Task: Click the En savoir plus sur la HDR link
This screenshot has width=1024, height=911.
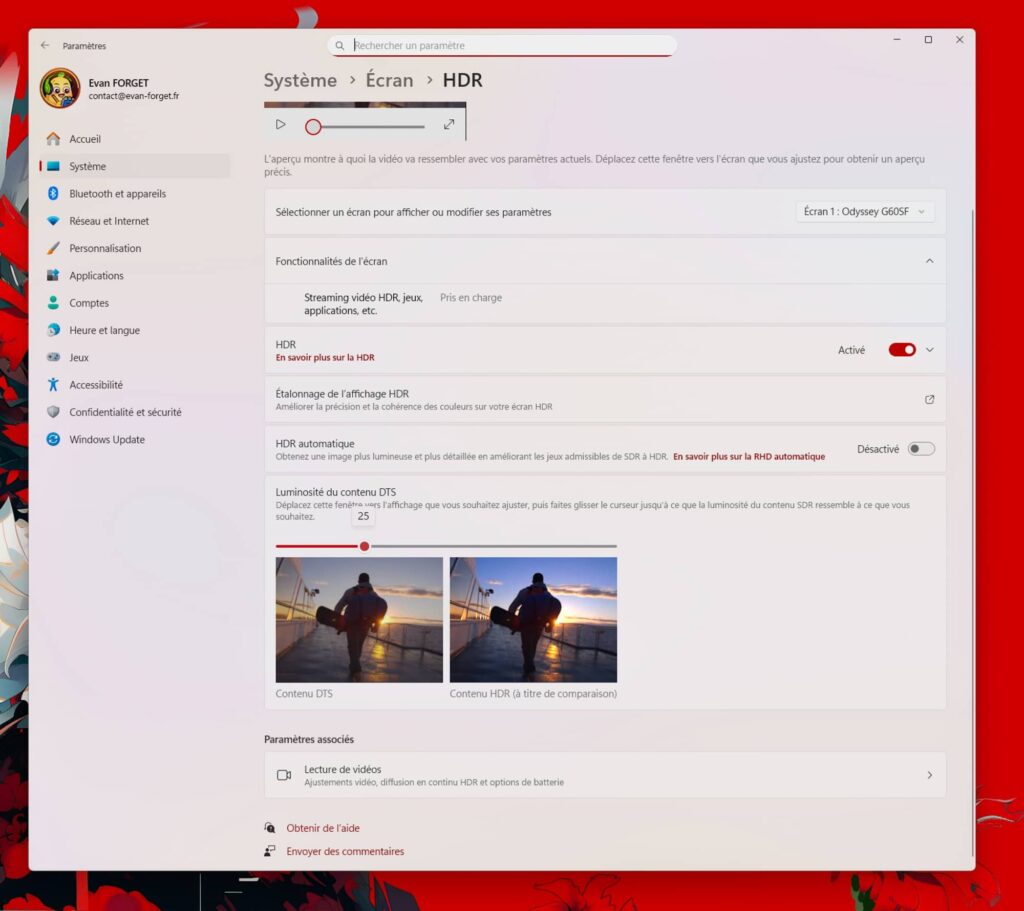Action: [325, 358]
